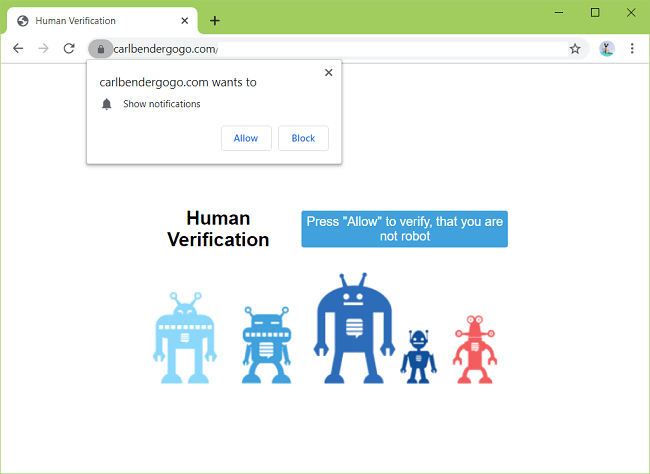The image size is (650, 474).
Task: Click the red robot figure
Action: point(475,349)
